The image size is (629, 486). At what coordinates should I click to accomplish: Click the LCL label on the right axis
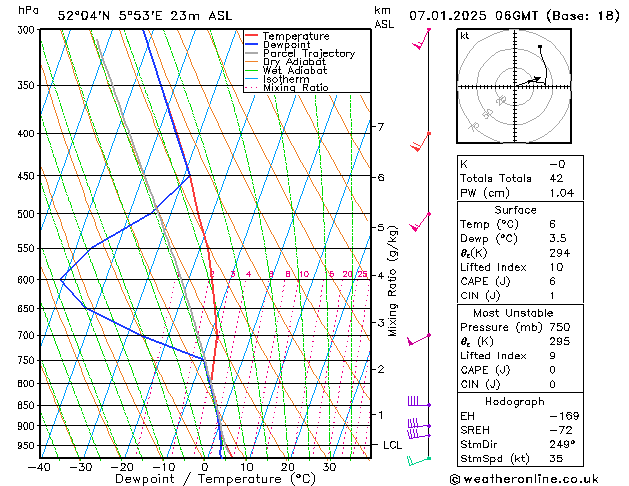click(x=392, y=445)
